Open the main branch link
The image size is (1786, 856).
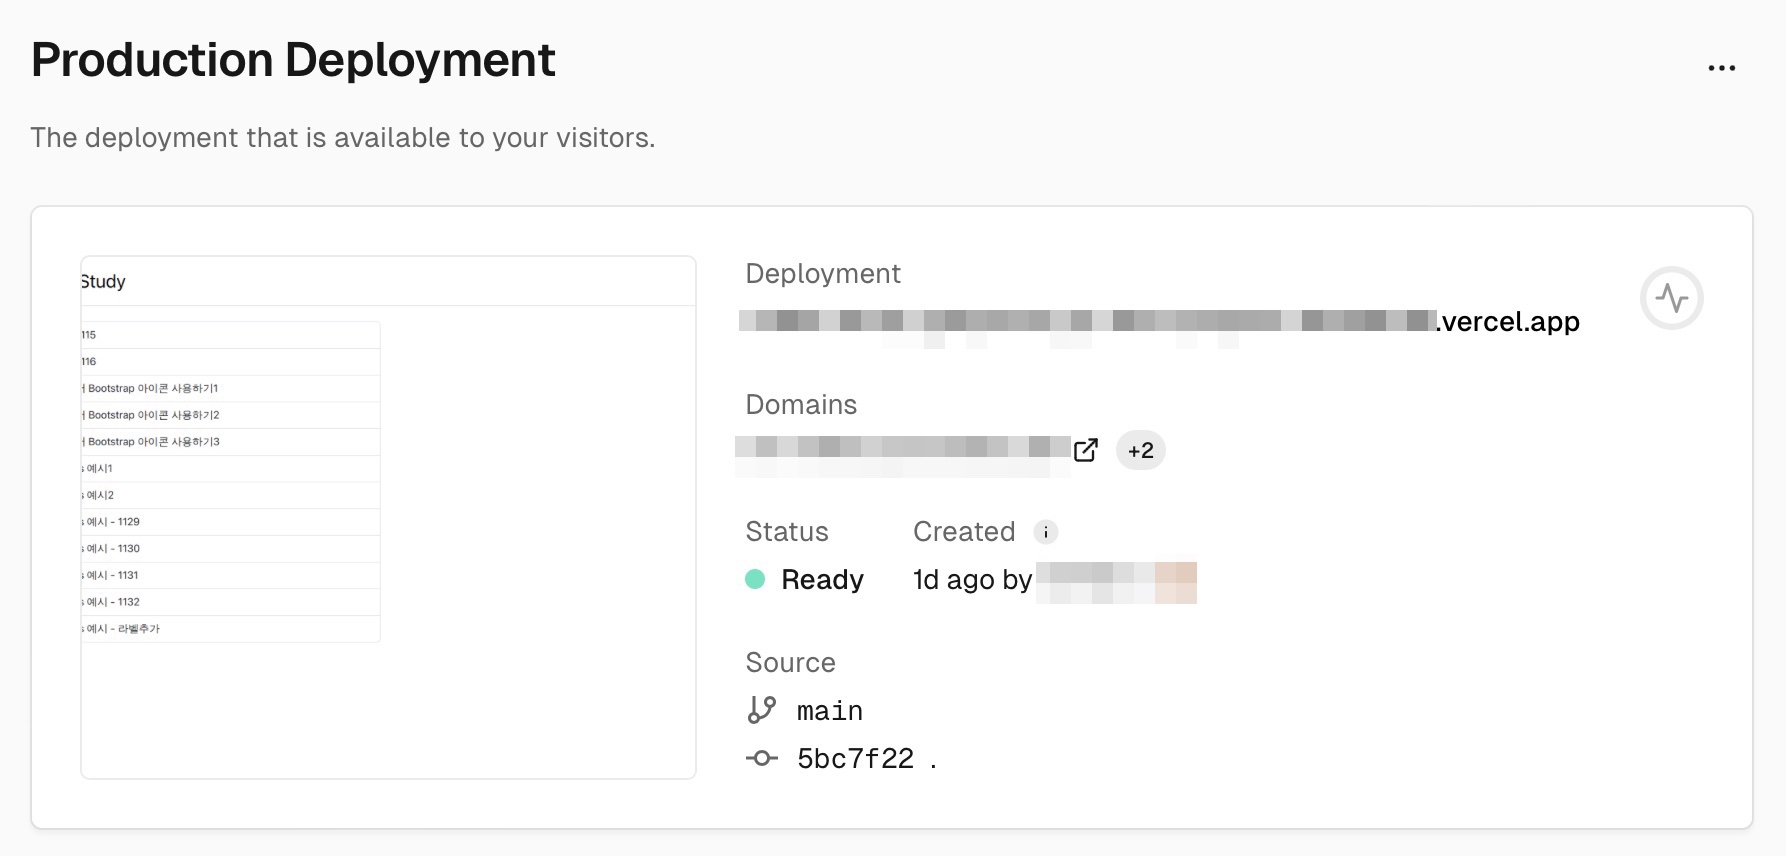[829, 711]
